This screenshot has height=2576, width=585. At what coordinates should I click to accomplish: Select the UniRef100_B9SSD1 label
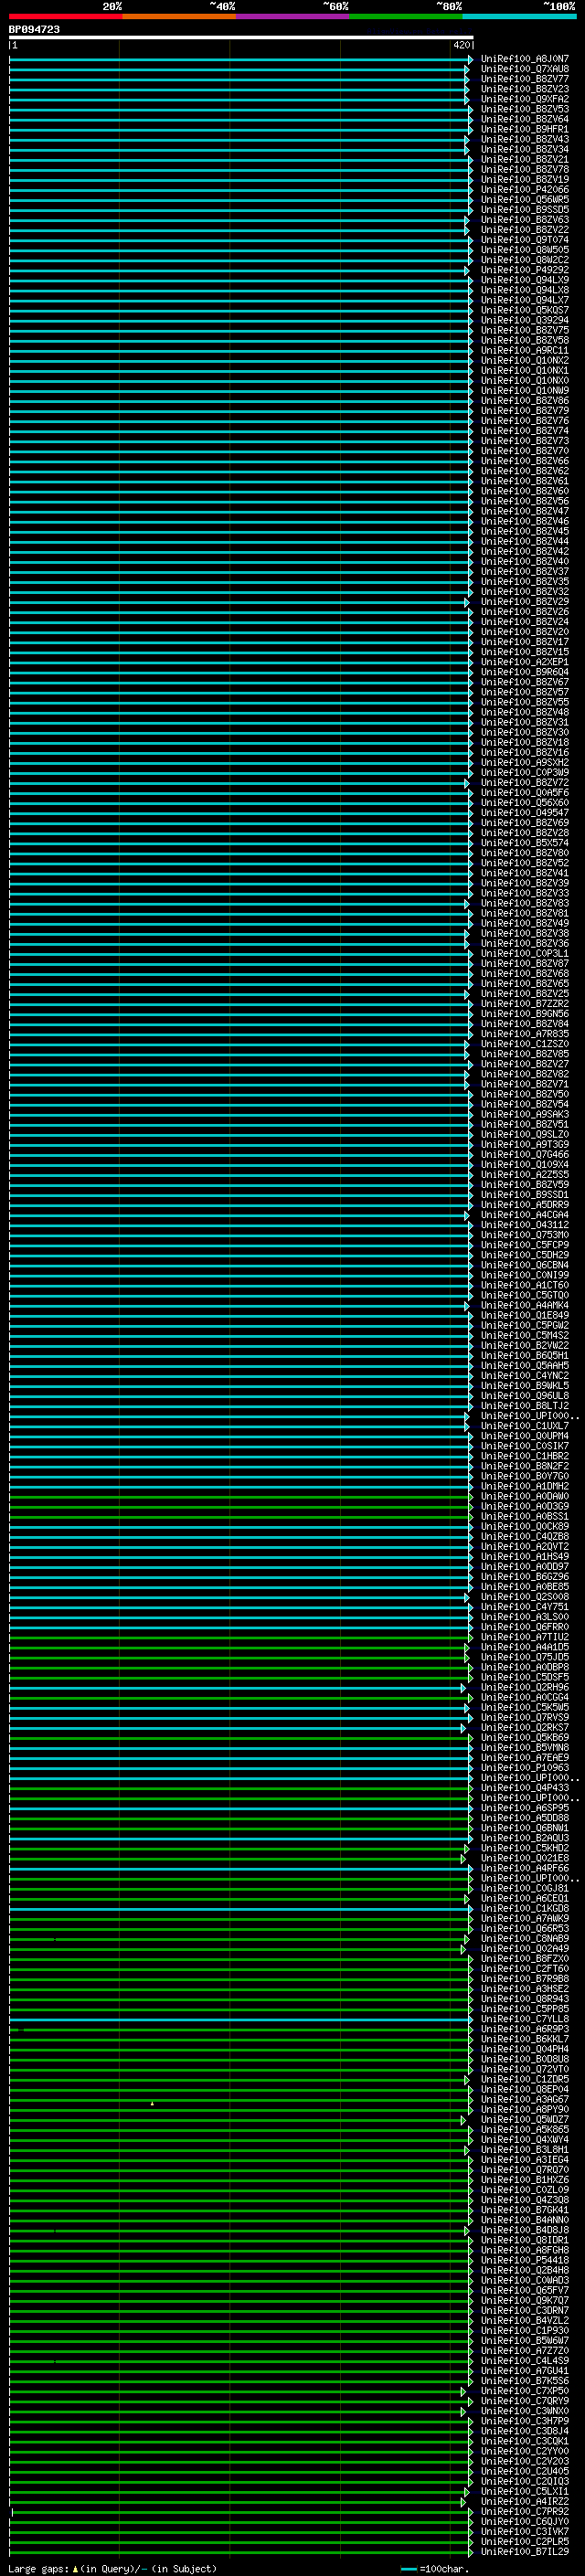(525, 1195)
